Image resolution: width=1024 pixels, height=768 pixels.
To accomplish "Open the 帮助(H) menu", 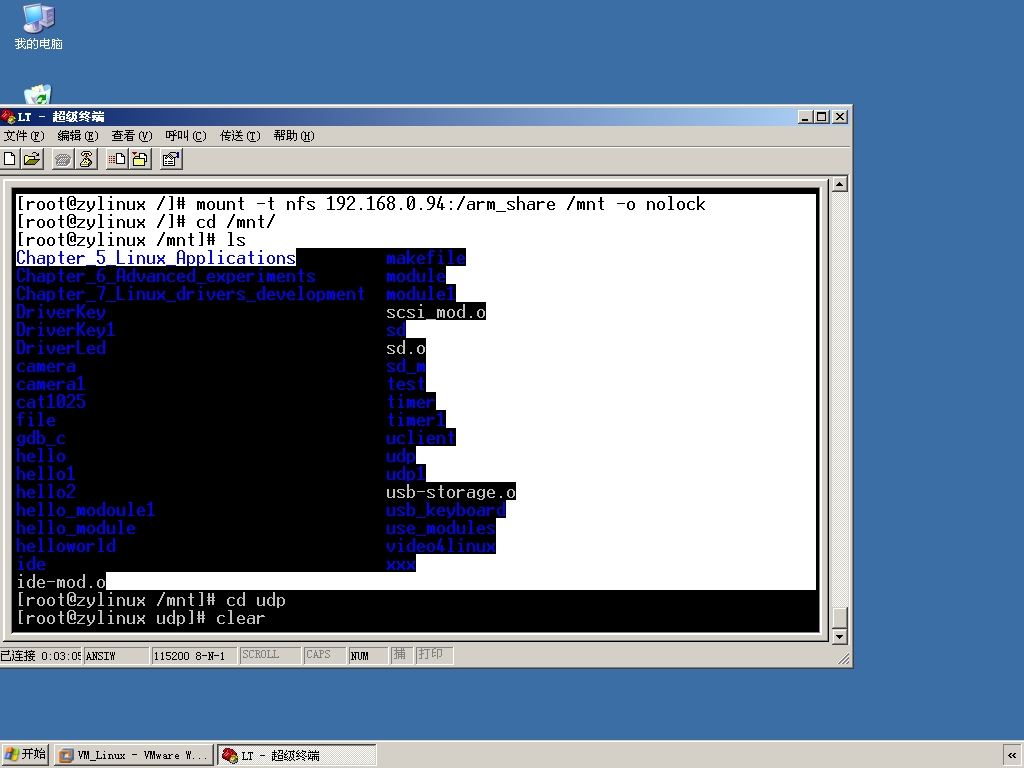I will click(x=294, y=136).
